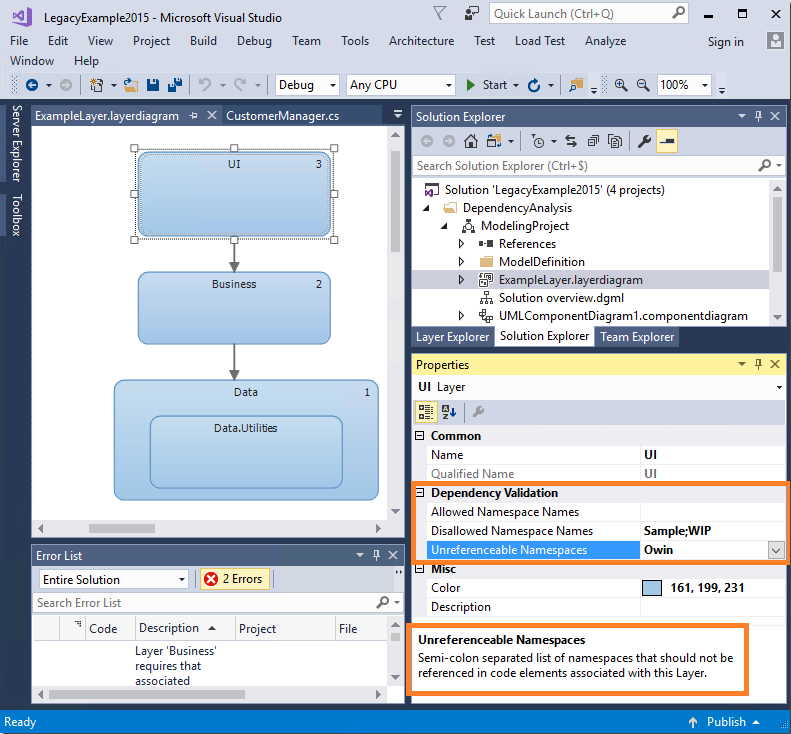Click the Color property swatch
The image size is (791, 734).
pyautogui.click(x=651, y=588)
